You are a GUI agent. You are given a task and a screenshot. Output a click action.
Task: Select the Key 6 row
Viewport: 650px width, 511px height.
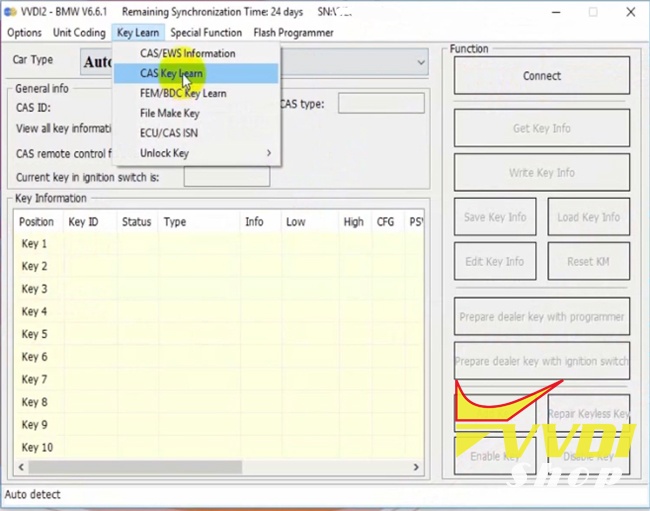219,357
